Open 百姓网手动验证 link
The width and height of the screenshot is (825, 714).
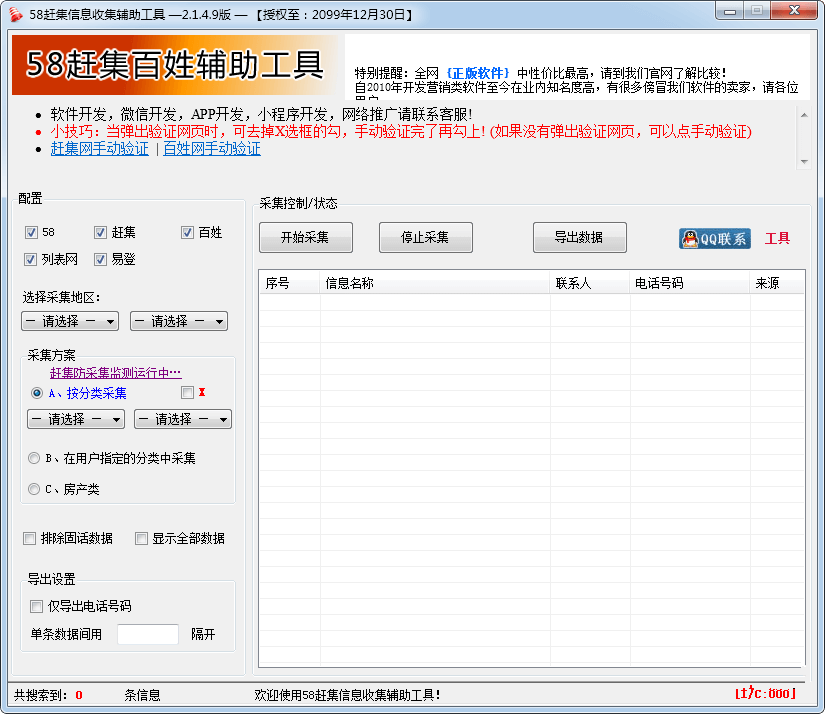point(212,148)
